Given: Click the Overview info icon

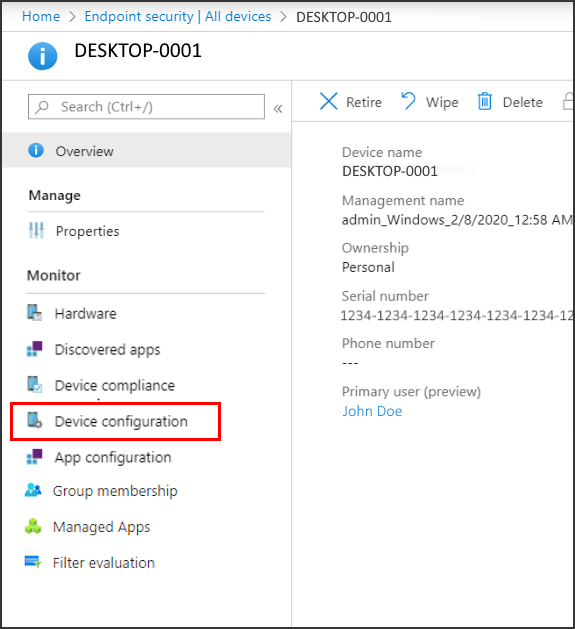Looking at the screenshot, I should (x=36, y=150).
